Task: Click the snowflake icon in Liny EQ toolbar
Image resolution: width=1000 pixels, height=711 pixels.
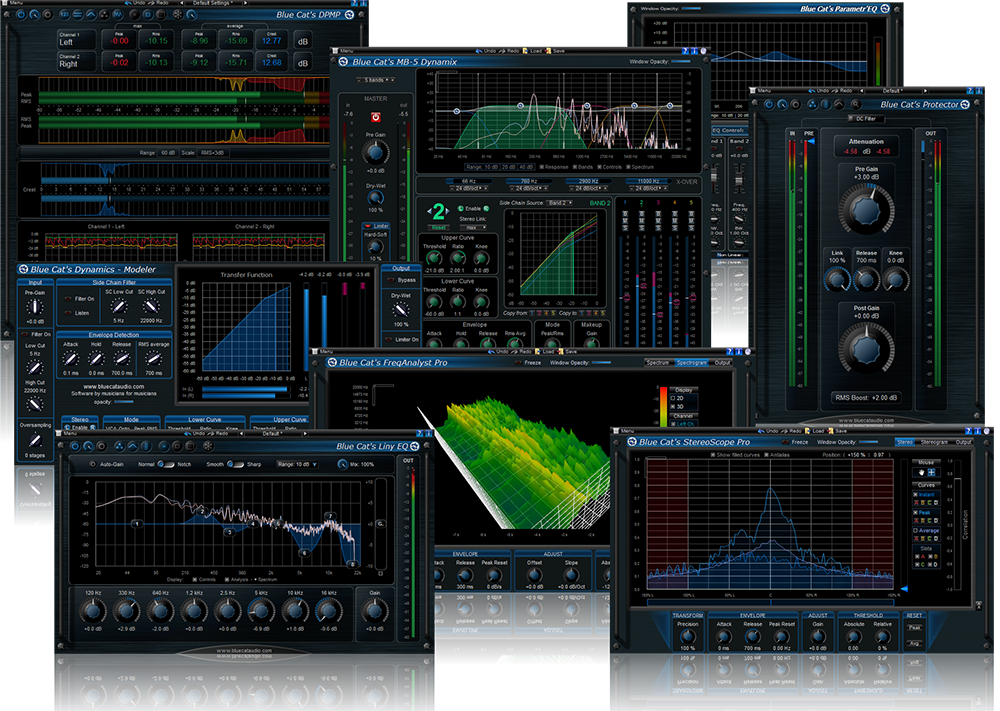Action: [208, 446]
